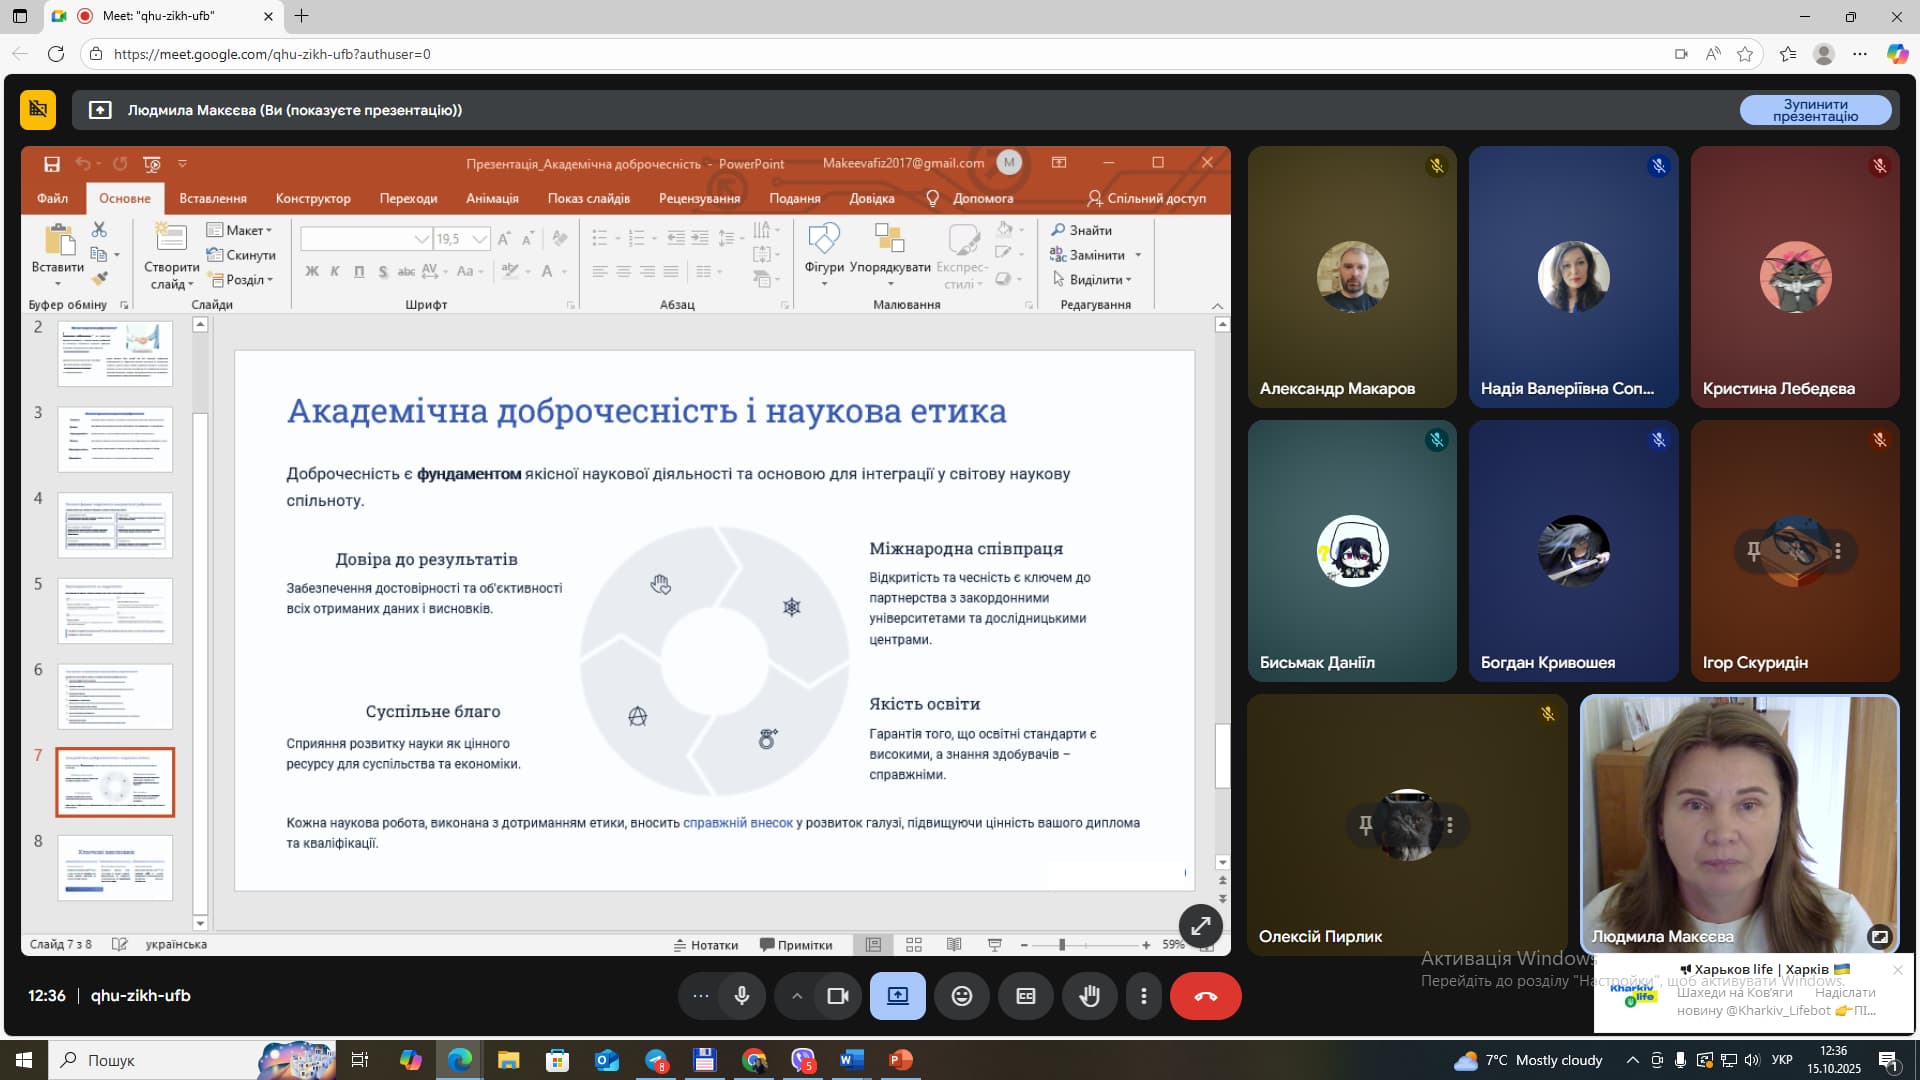This screenshot has height=1080, width=1920.
Task: Click the raise hand icon in Meet
Action: tap(1089, 996)
